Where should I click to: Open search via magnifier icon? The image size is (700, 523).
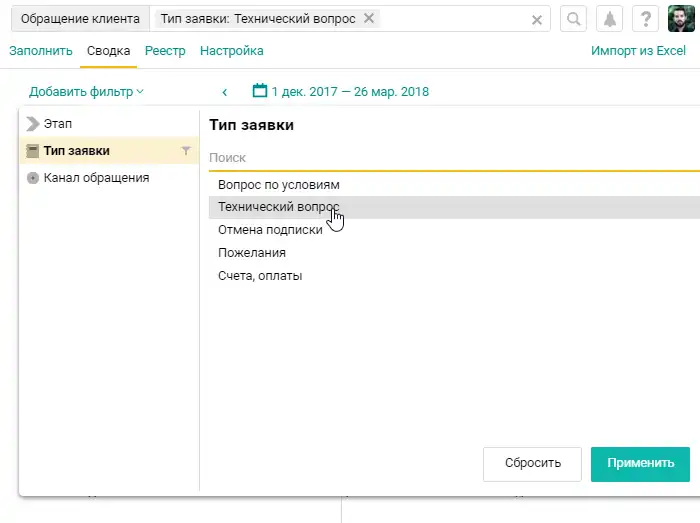click(x=573, y=19)
